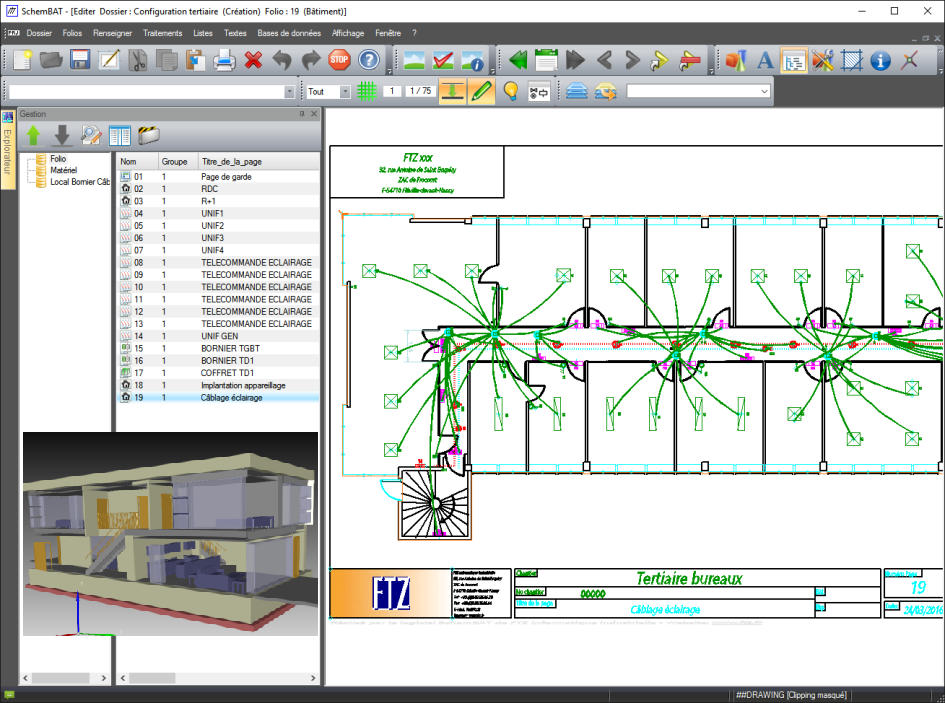Click the symbols palette icon

tap(539, 92)
